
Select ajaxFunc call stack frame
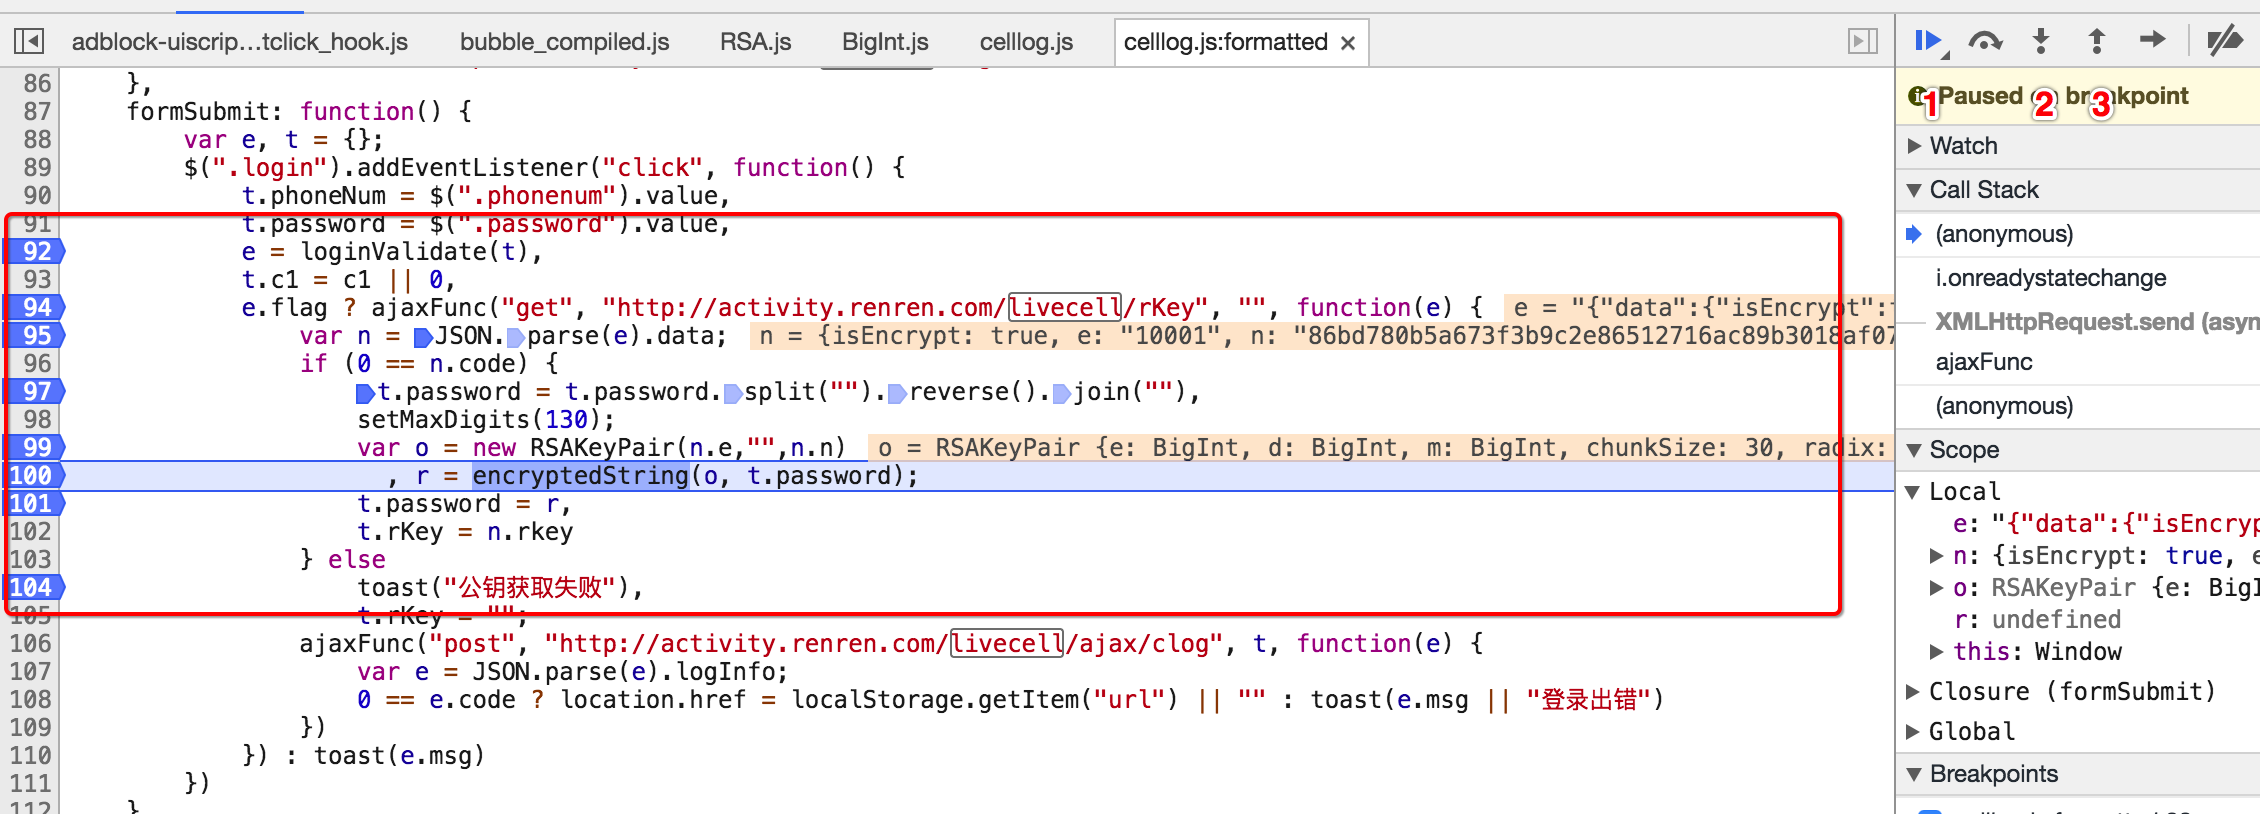(1984, 362)
